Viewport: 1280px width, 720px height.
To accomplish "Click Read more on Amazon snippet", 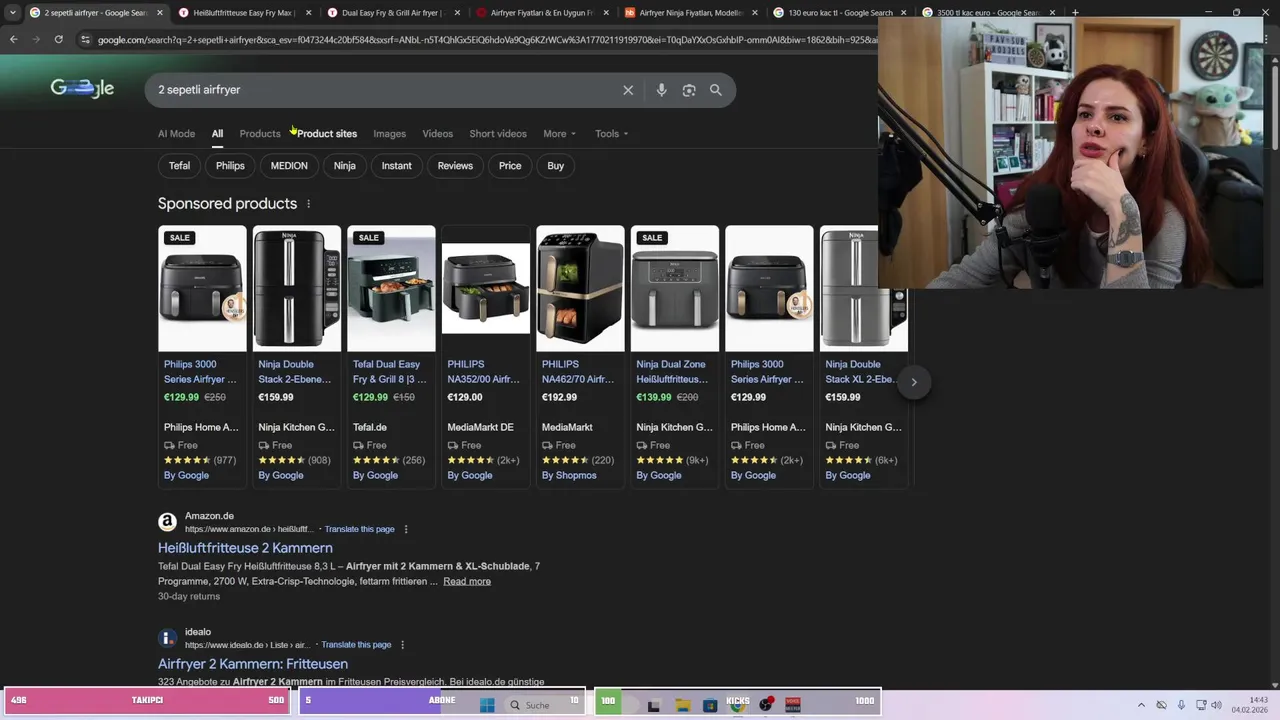I will point(467,582).
